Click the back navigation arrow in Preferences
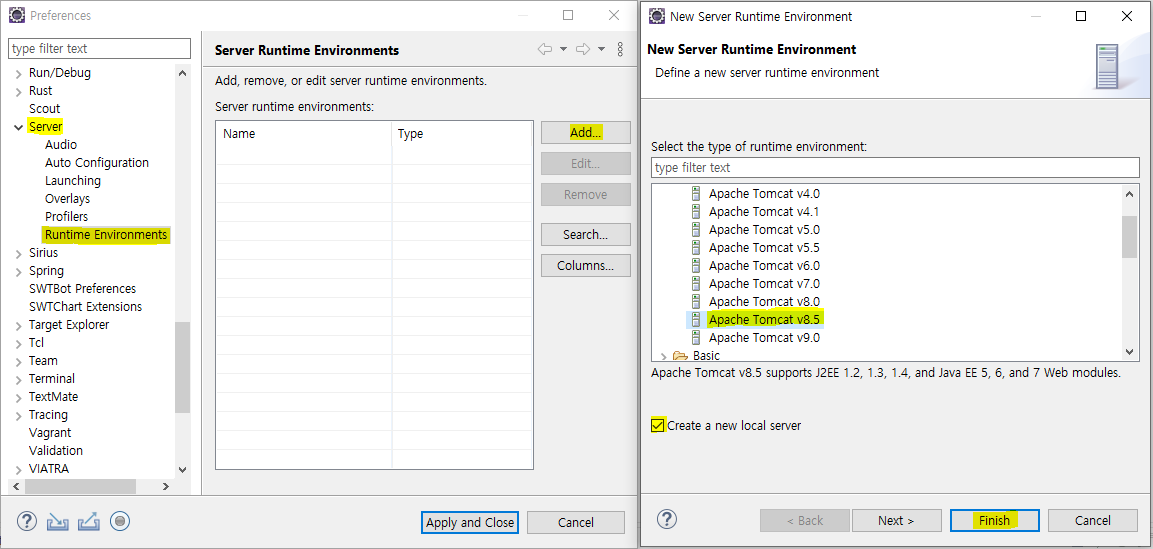 click(545, 49)
